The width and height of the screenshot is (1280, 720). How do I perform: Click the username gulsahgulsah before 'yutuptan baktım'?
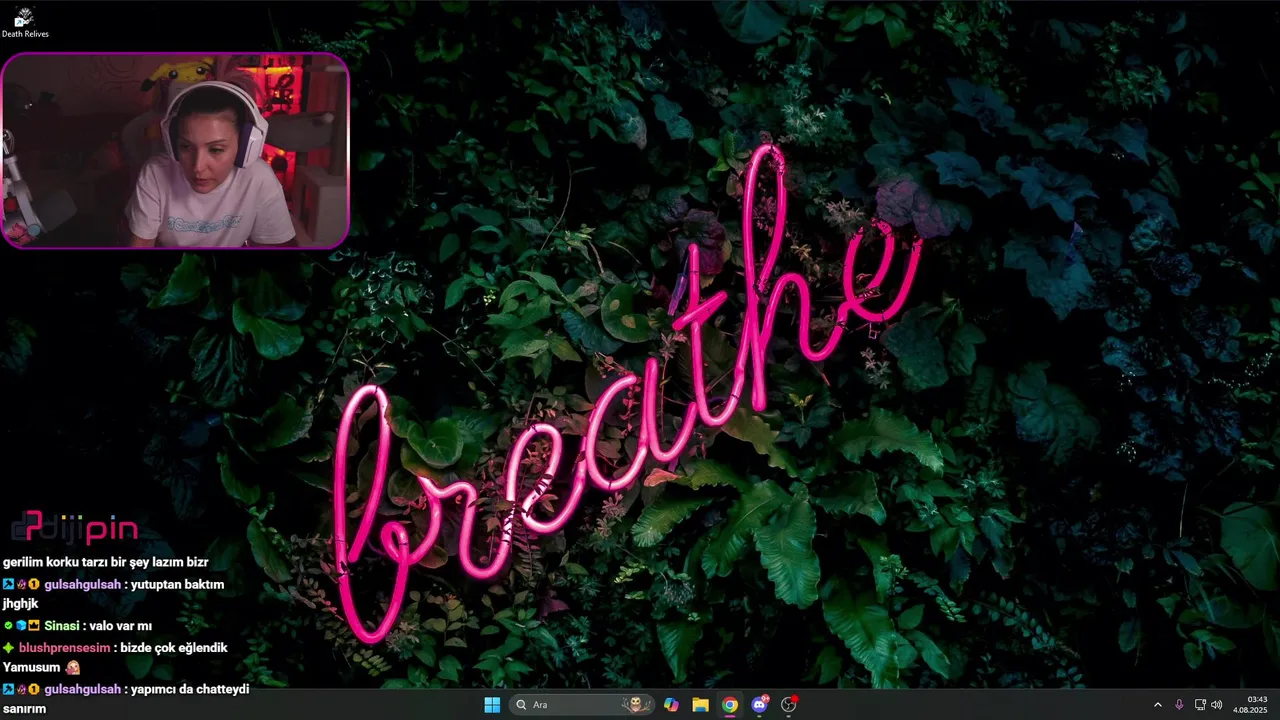(x=82, y=584)
